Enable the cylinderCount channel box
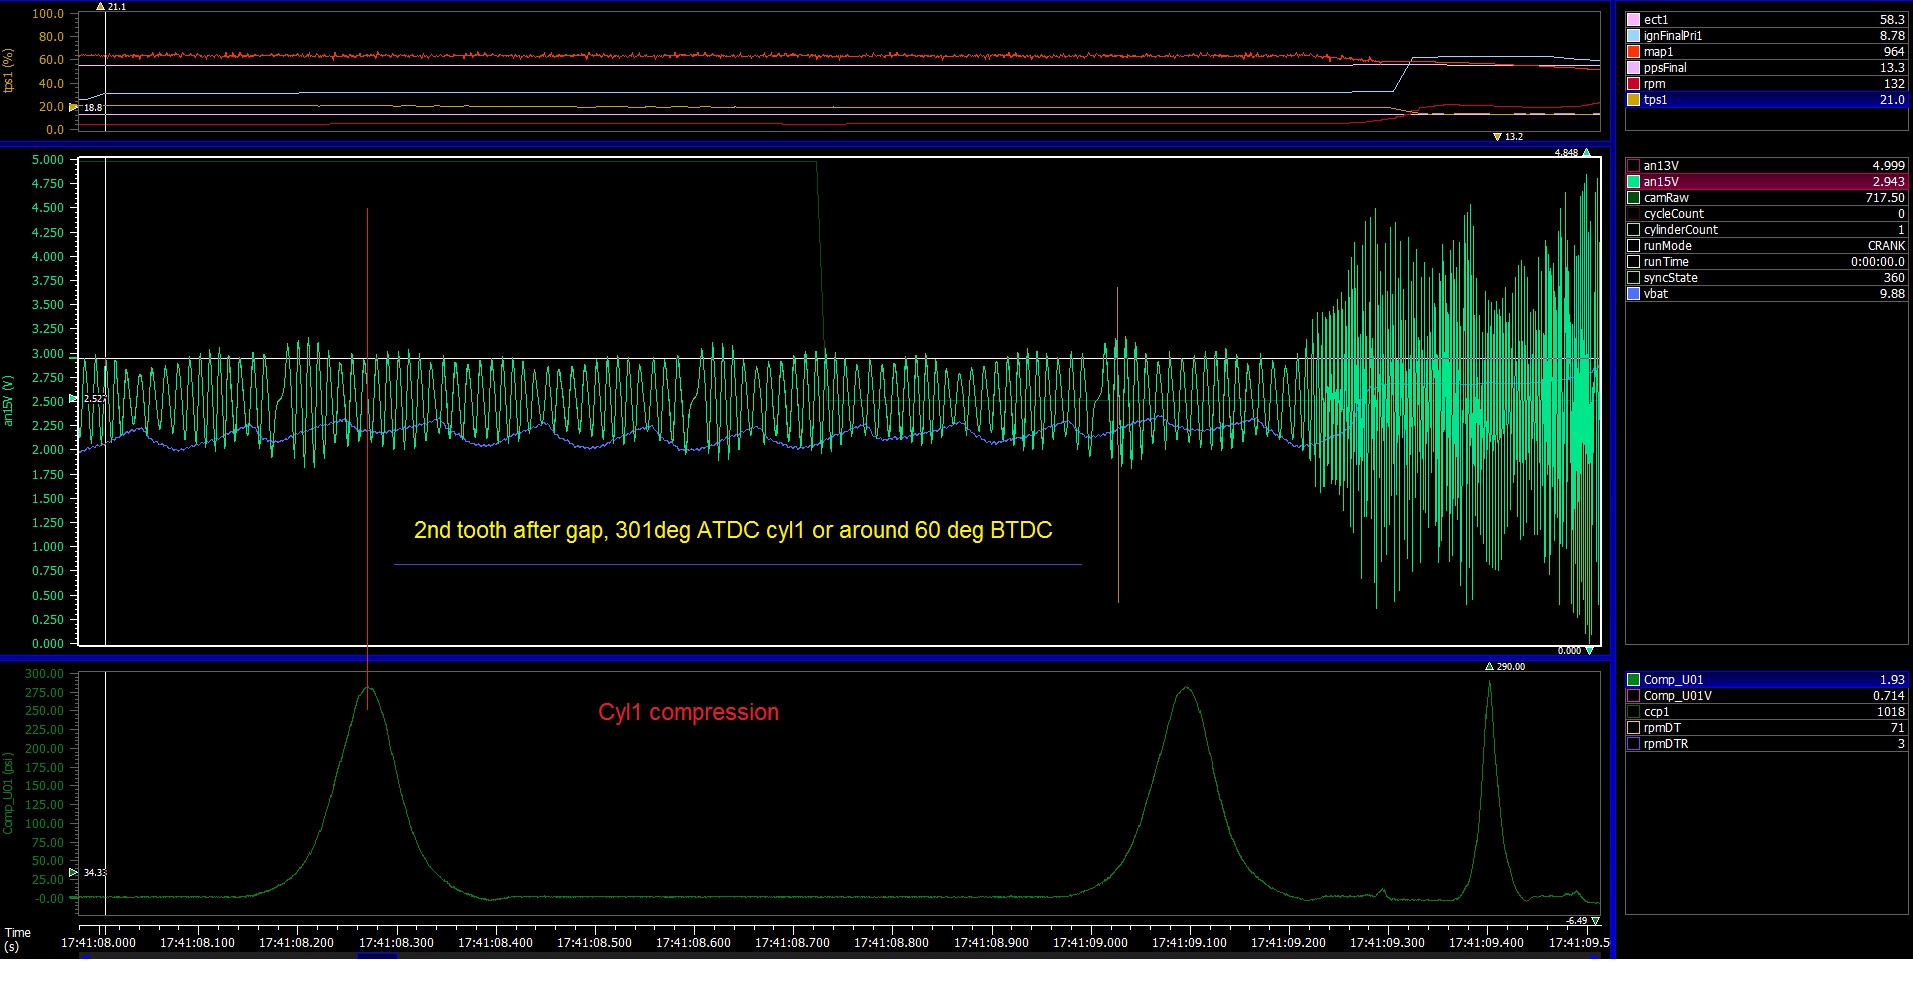The image size is (1913, 983). pyautogui.click(x=1633, y=230)
